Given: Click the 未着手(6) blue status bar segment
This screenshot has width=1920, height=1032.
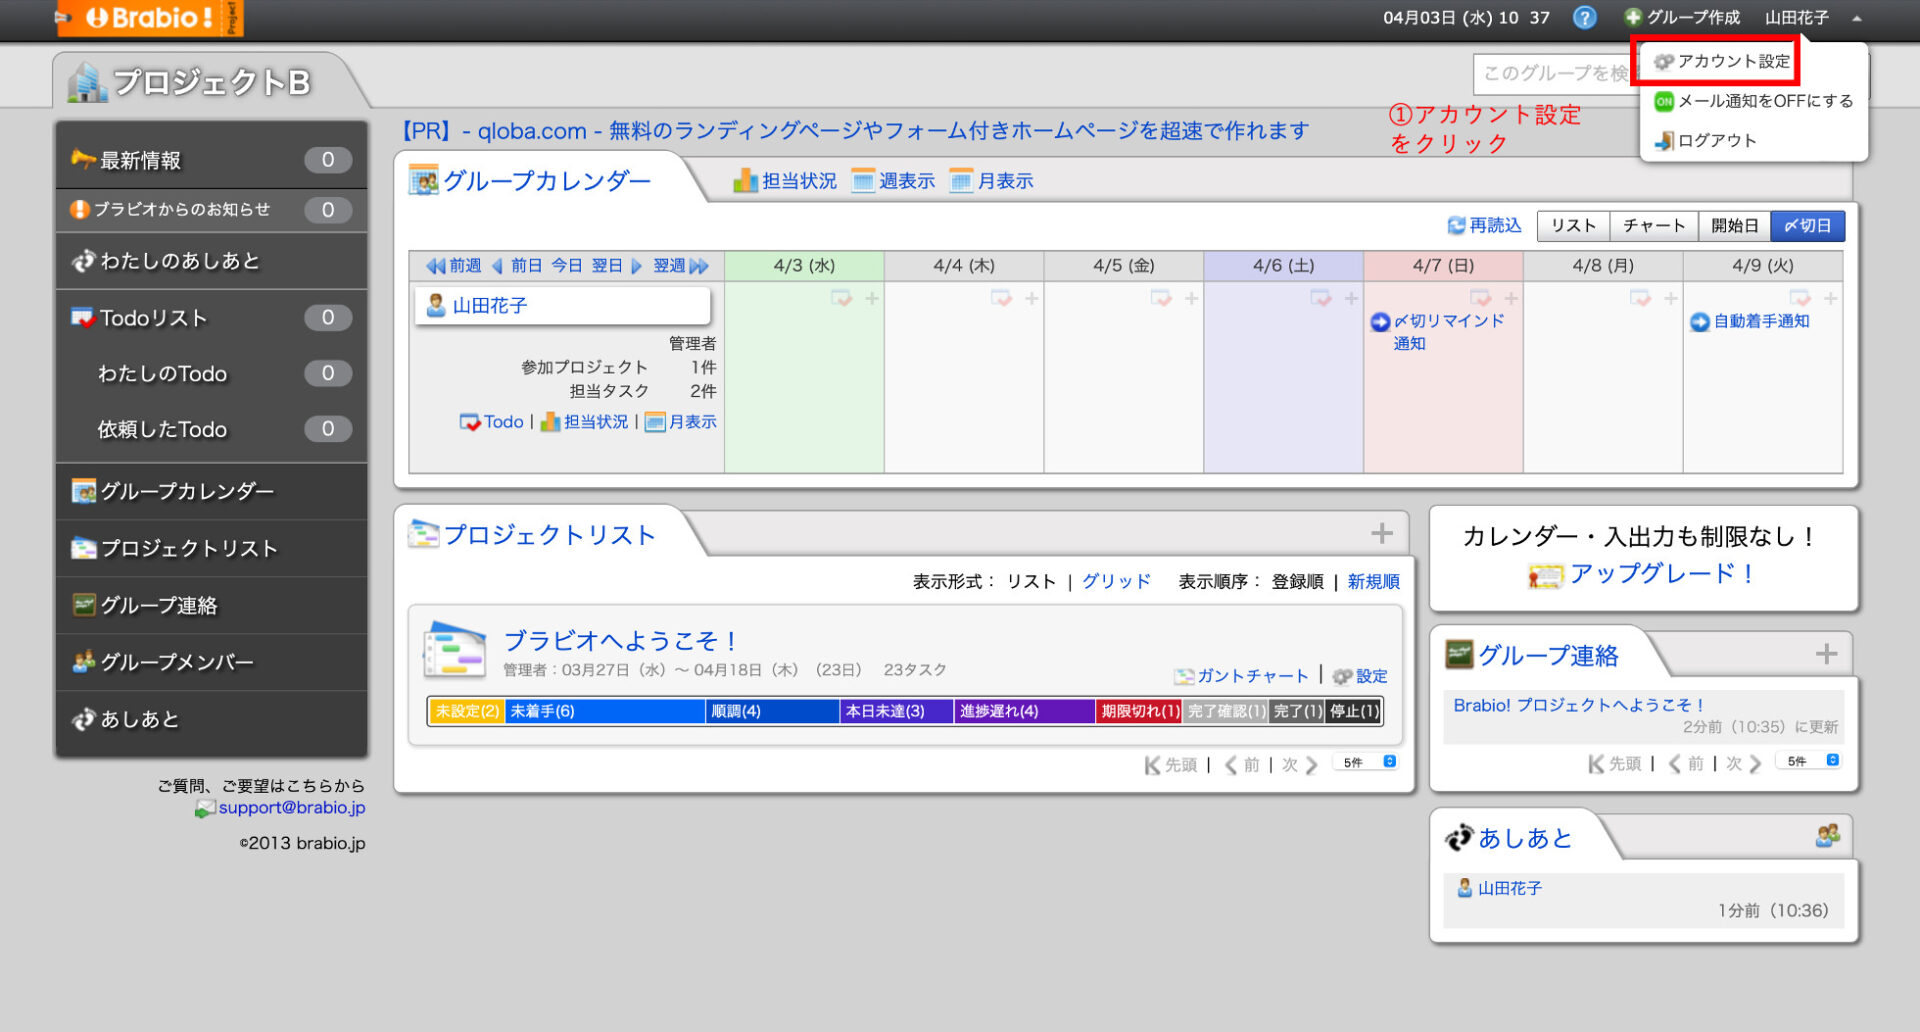Looking at the screenshot, I should [x=604, y=711].
